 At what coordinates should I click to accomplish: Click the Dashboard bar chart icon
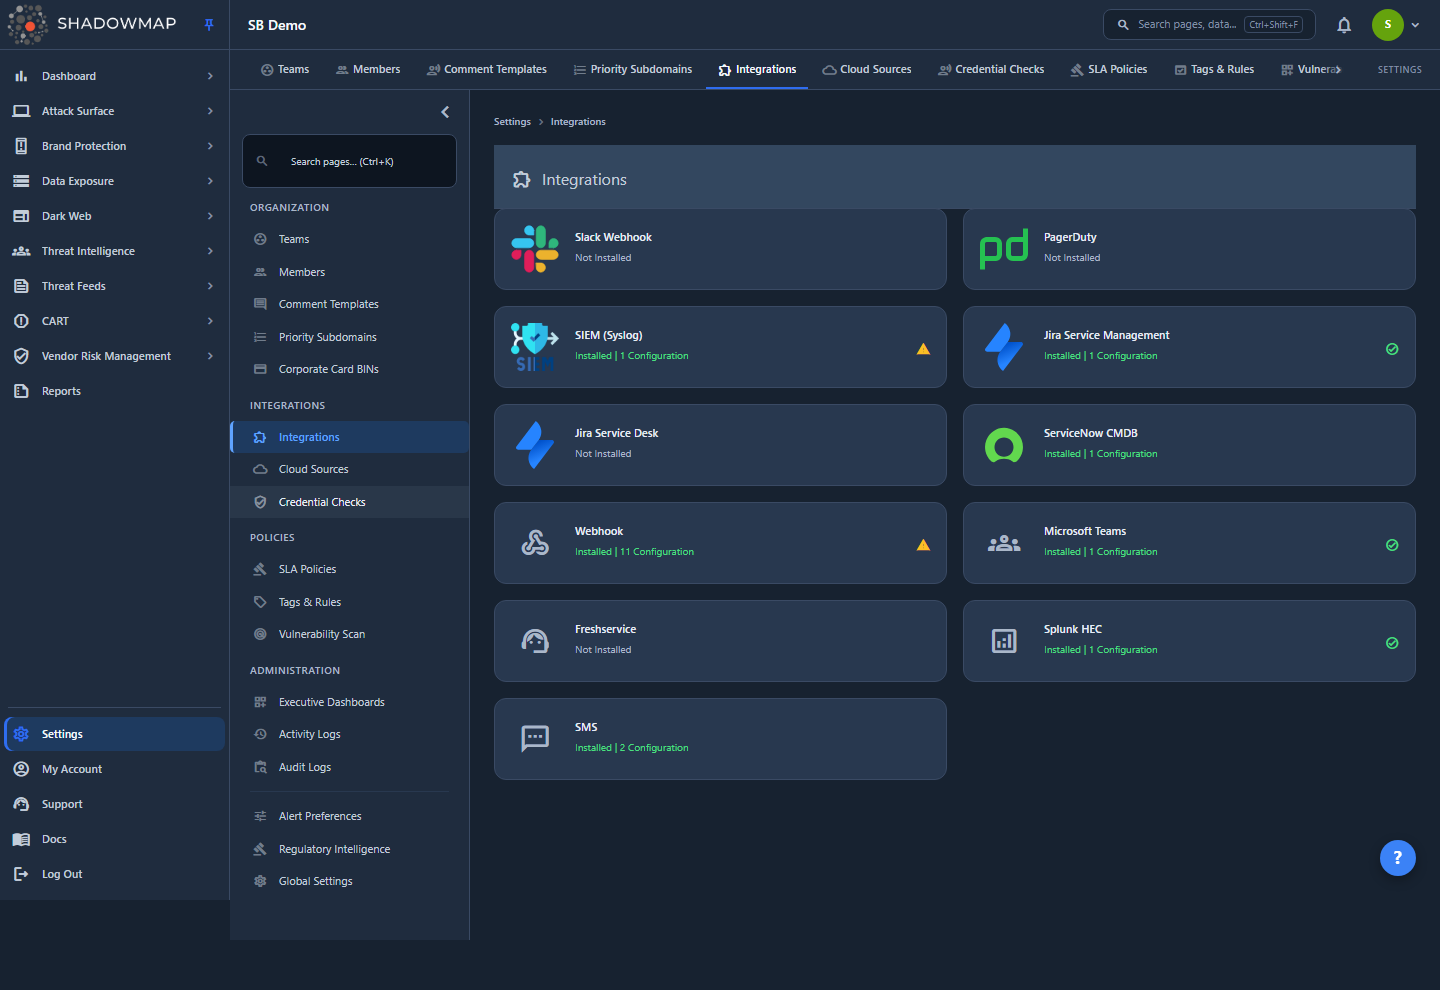tap(21, 76)
